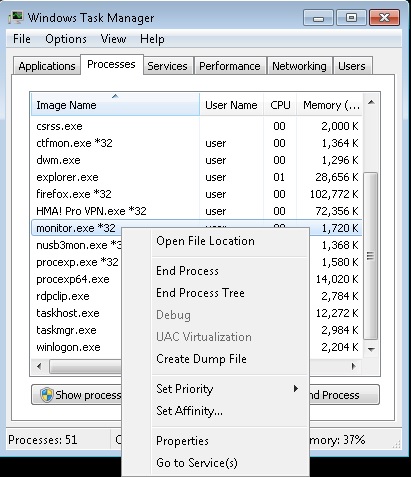The width and height of the screenshot is (411, 477).
Task: Click the Set Priority submenu arrow
Action: (x=295, y=389)
